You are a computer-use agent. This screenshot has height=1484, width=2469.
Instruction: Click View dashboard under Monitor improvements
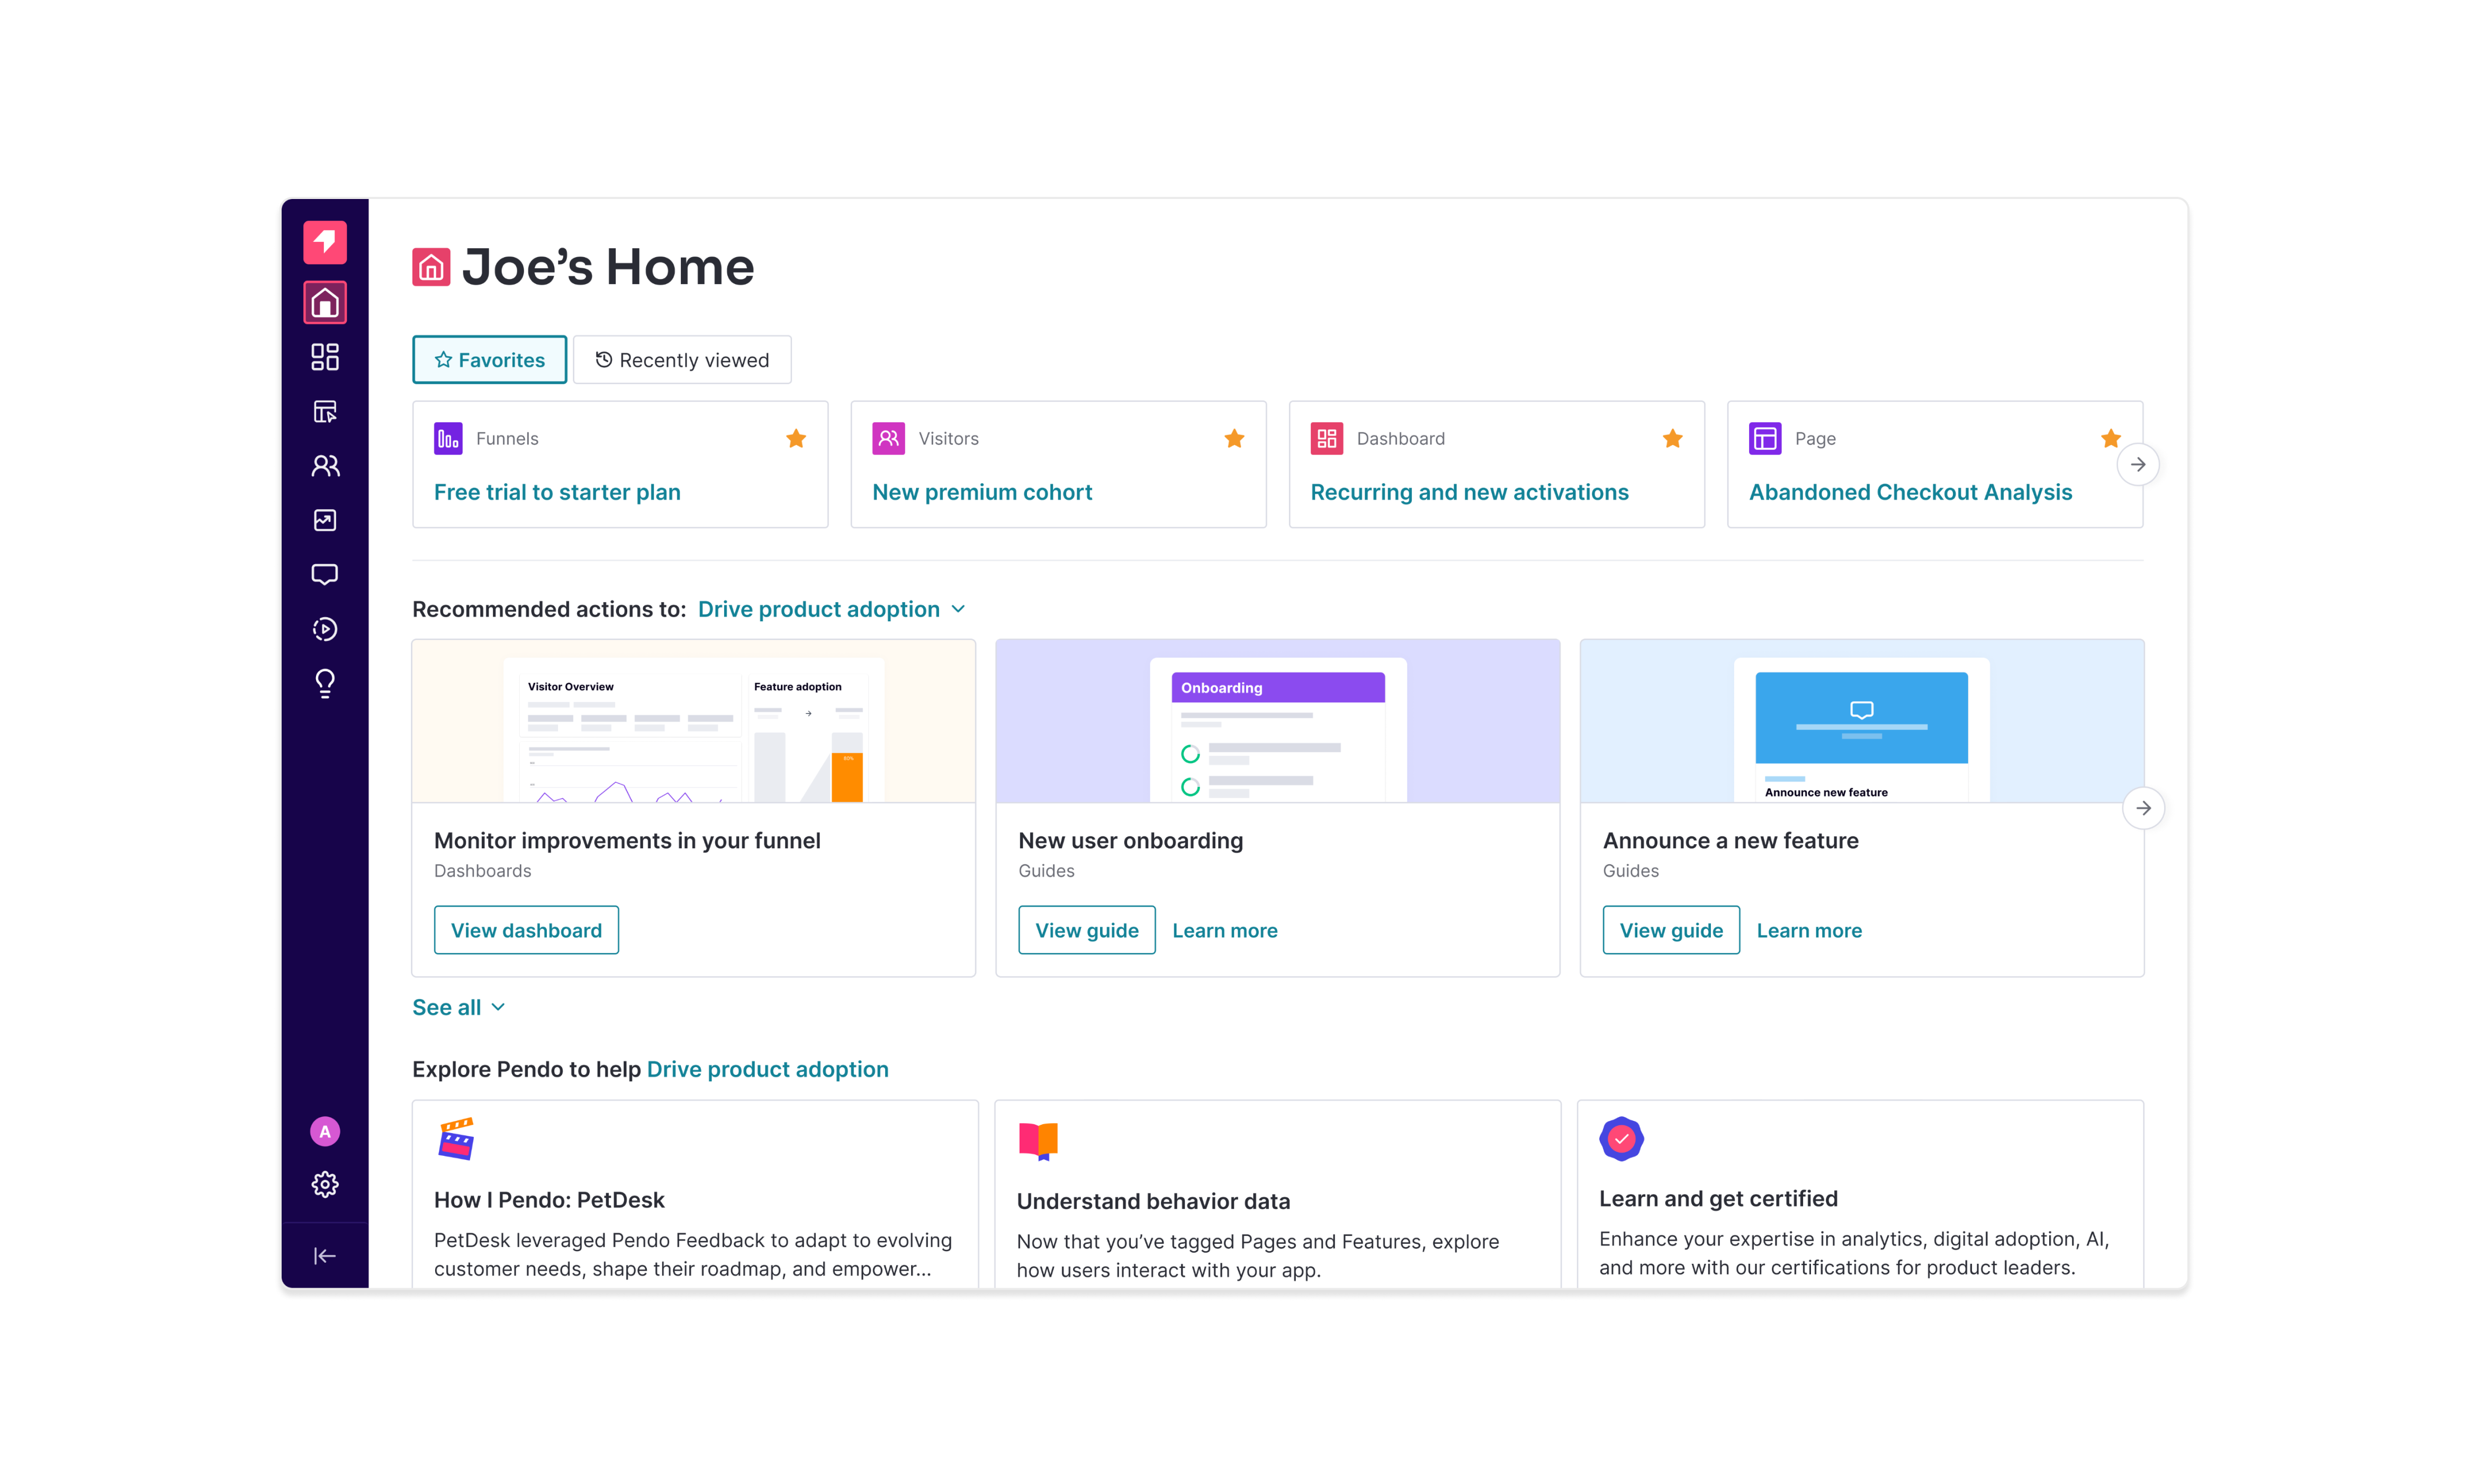pyautogui.click(x=526, y=929)
